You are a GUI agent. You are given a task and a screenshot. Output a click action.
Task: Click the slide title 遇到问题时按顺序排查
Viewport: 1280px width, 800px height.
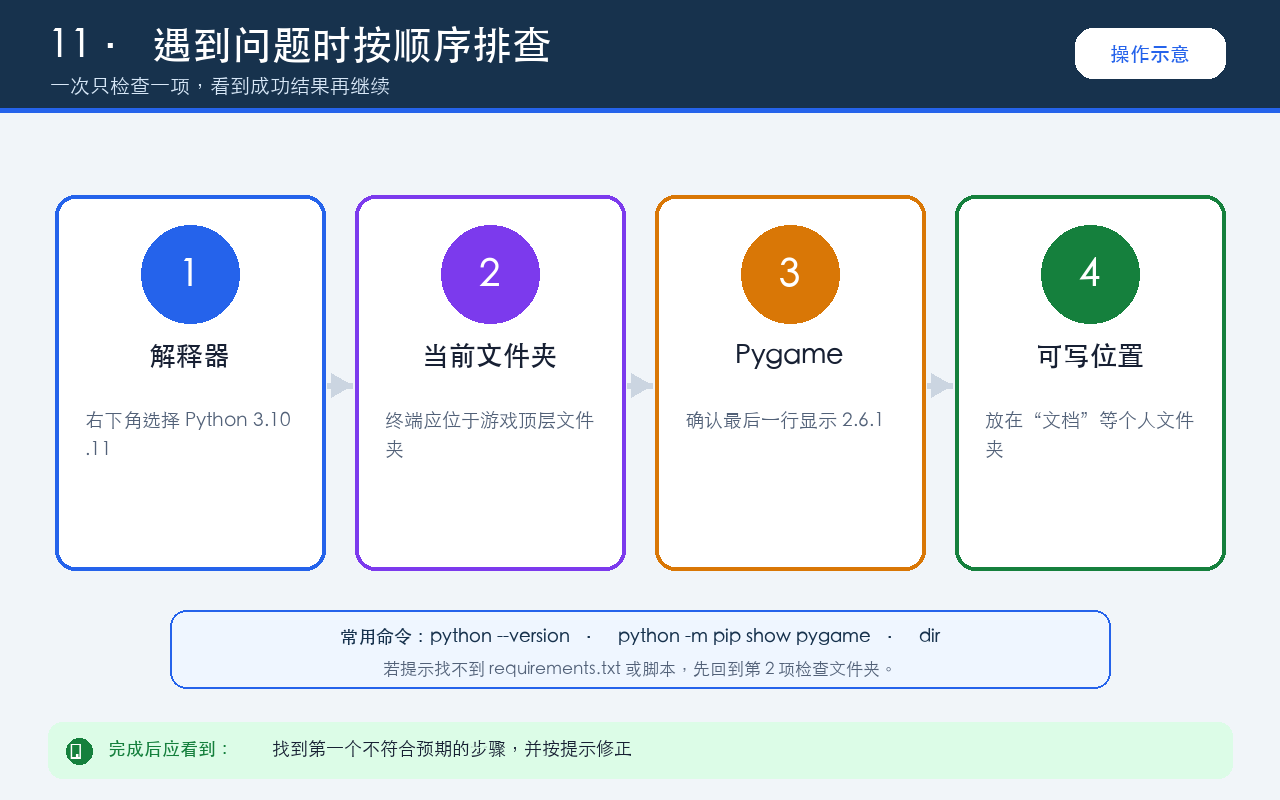coord(352,46)
